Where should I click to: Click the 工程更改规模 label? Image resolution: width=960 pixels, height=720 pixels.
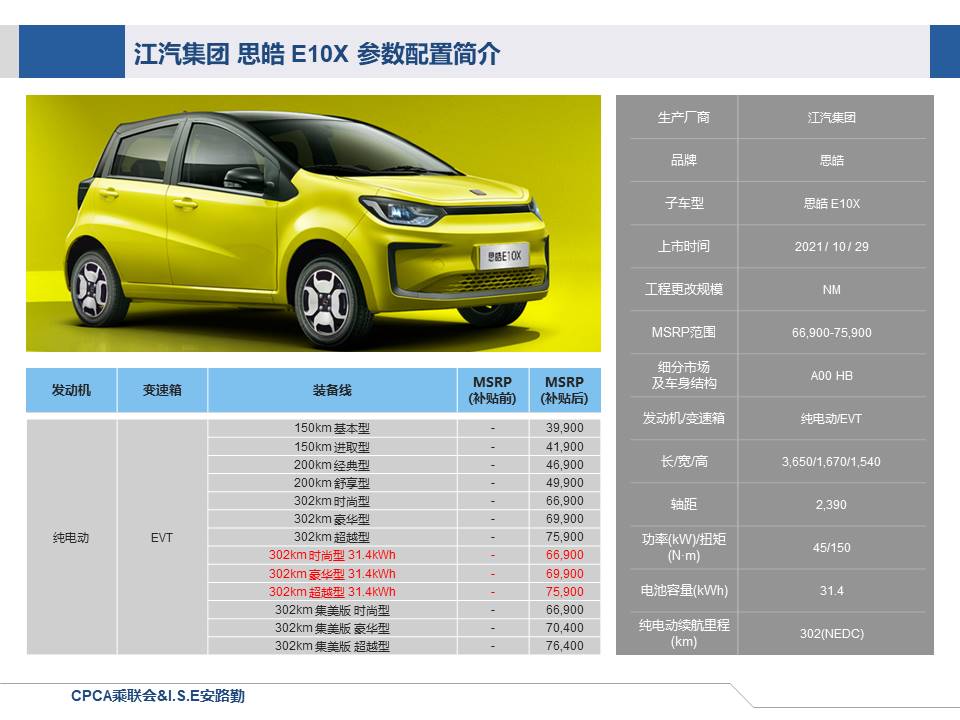(684, 289)
